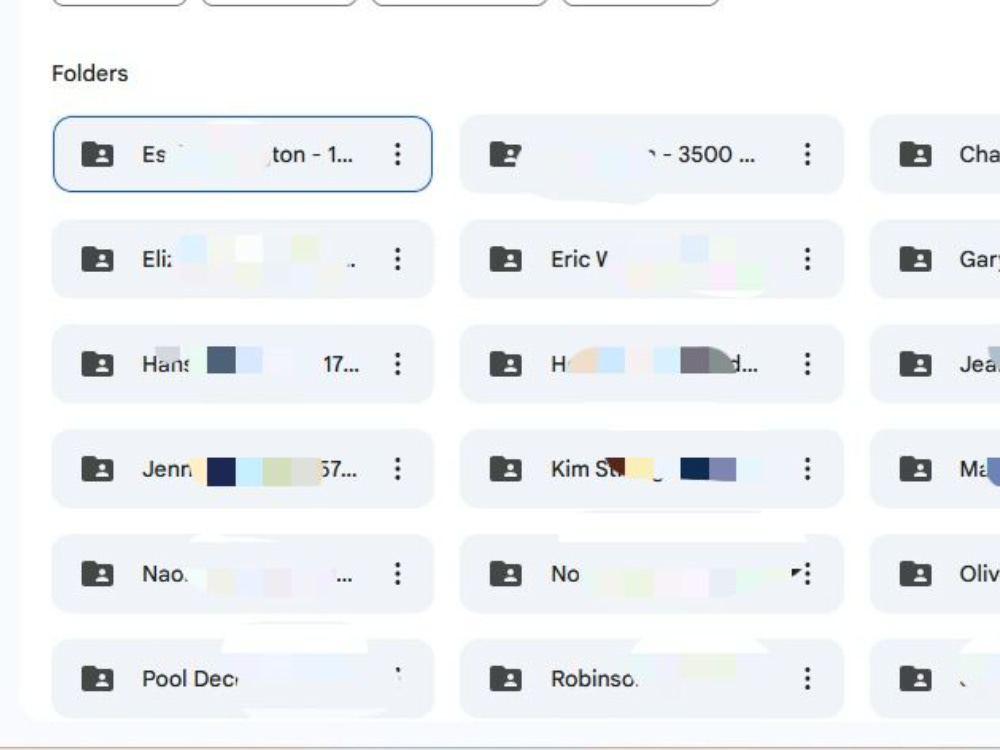This screenshot has height=750, width=1000.
Task: Click the shared folder icon beside Eli folder
Action: (98, 259)
